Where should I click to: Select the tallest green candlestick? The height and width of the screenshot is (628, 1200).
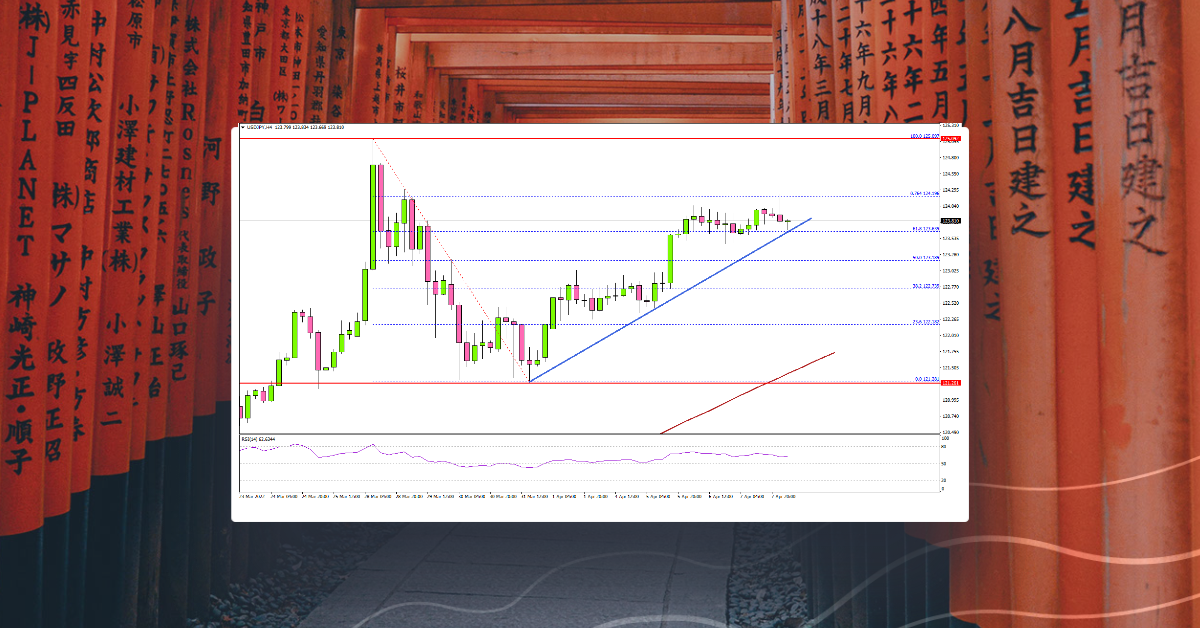(x=372, y=215)
